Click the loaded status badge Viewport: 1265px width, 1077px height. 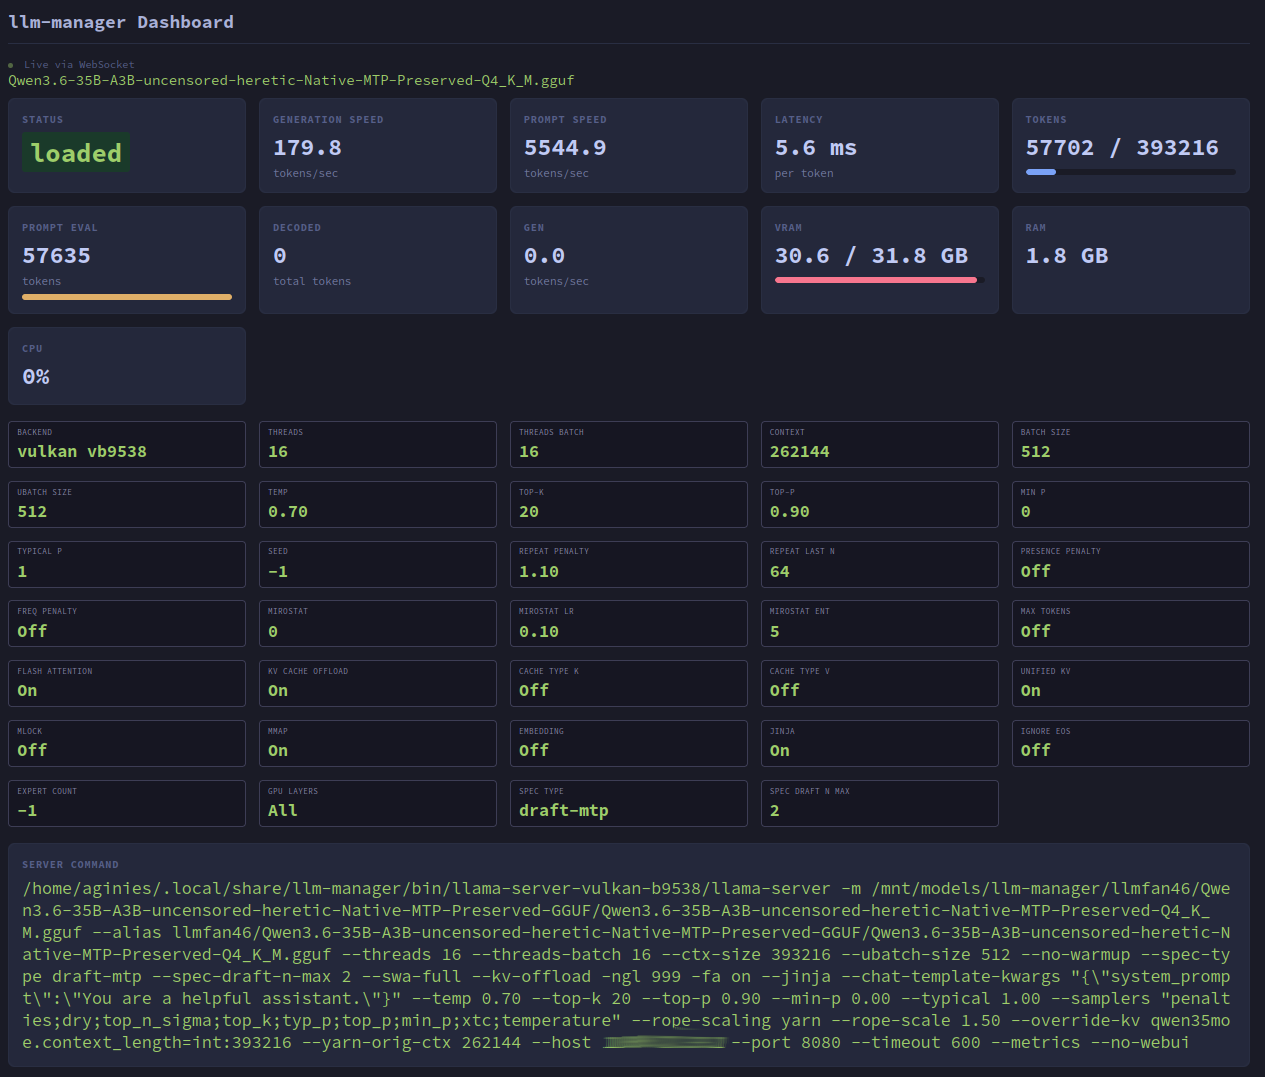click(x=76, y=152)
